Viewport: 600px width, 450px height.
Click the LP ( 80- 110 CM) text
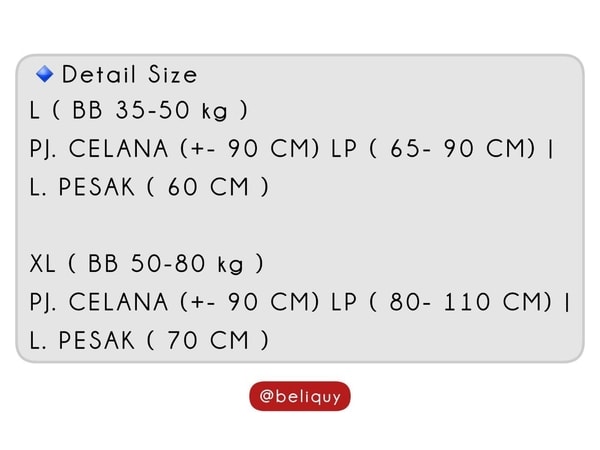pos(441,302)
